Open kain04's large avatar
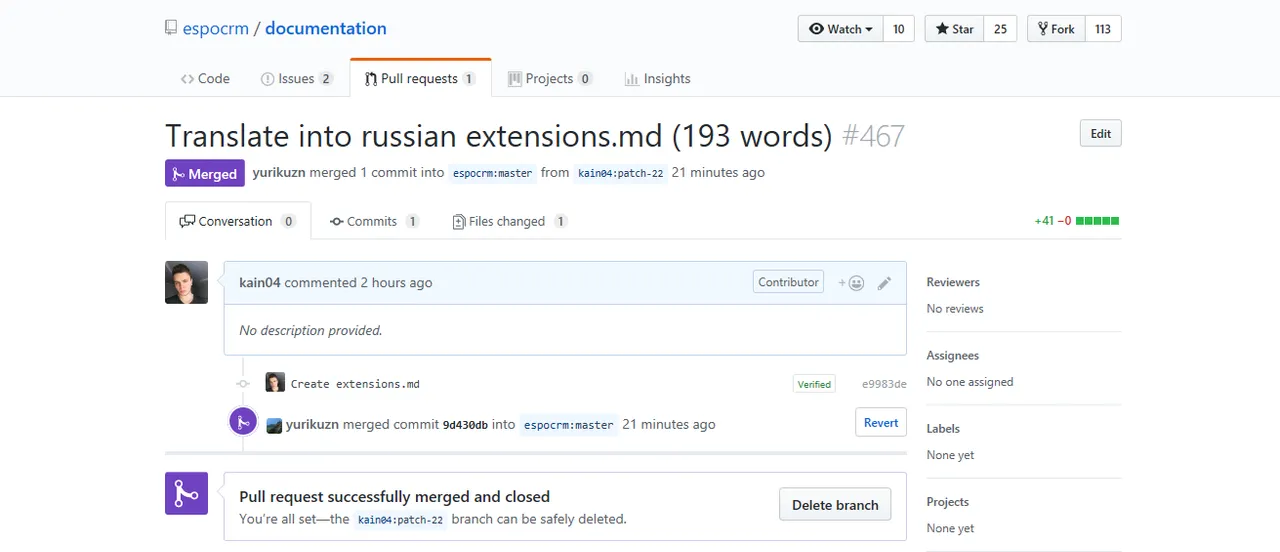The image size is (1280, 552). tap(186, 282)
